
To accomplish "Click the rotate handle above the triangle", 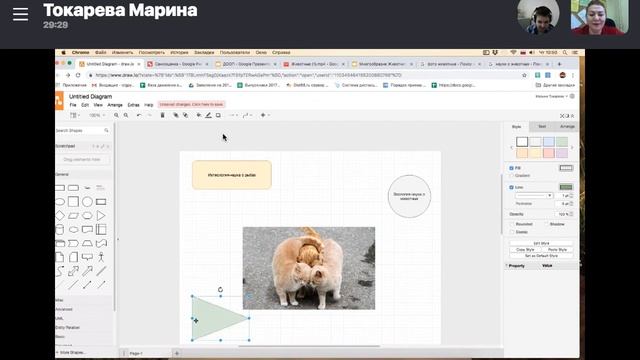I will pos(220,290).
